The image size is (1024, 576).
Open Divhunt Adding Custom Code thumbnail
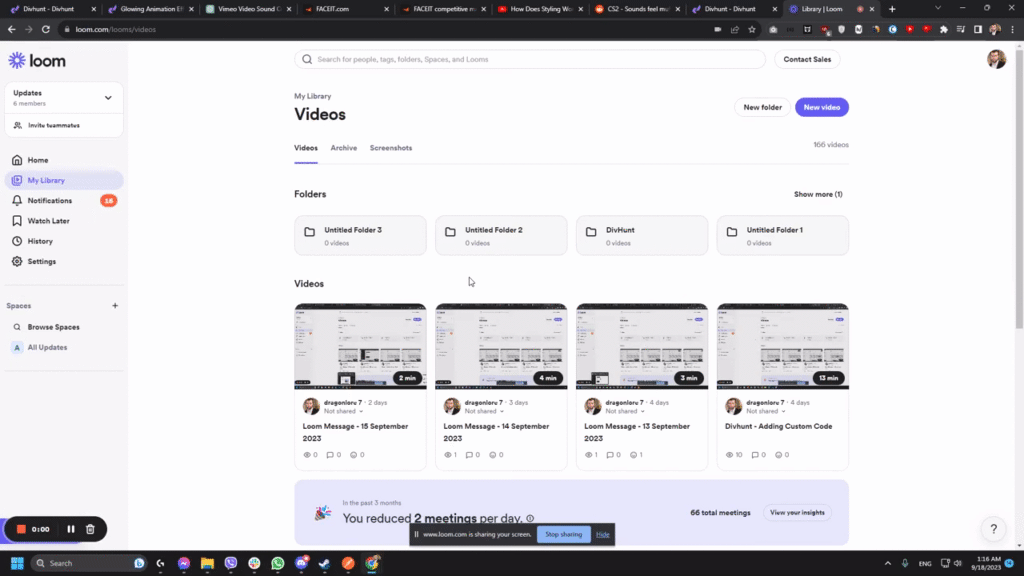(x=782, y=346)
